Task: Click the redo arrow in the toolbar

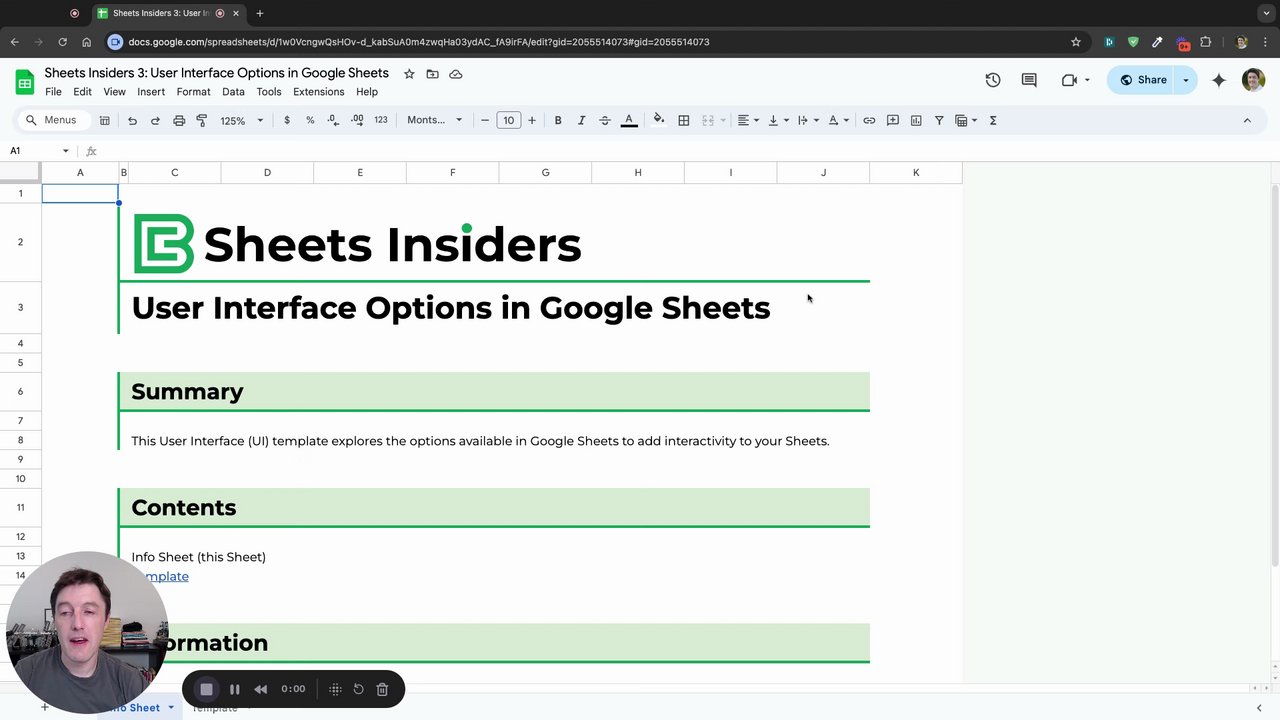Action: click(155, 120)
